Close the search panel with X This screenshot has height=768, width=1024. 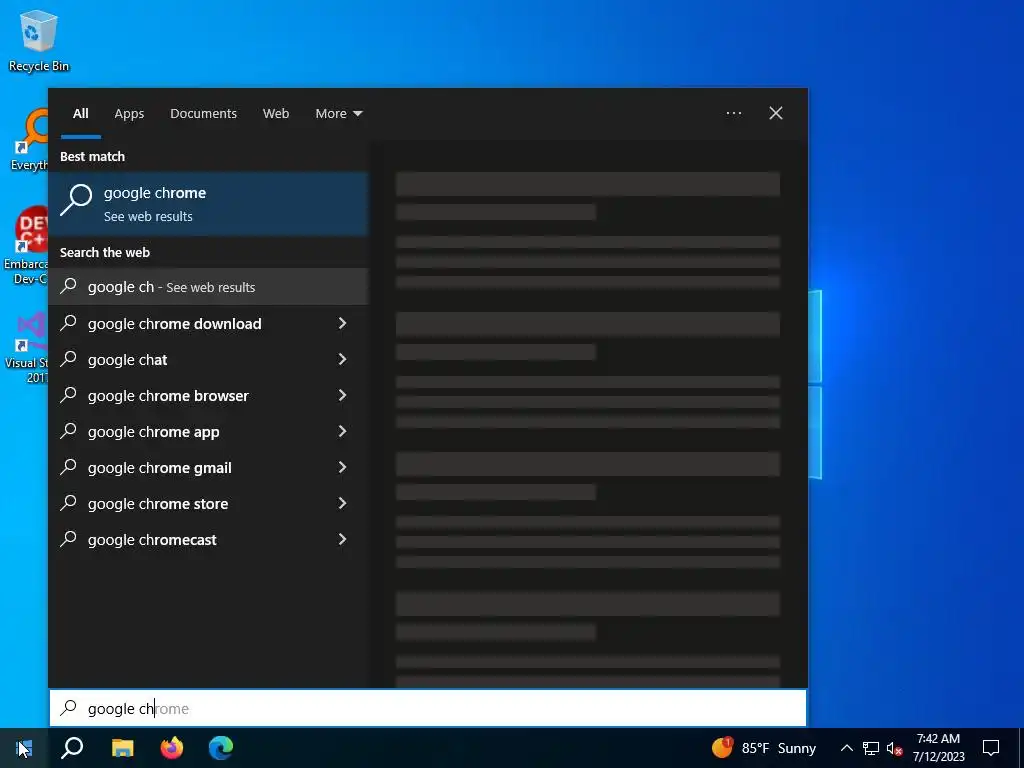775,114
